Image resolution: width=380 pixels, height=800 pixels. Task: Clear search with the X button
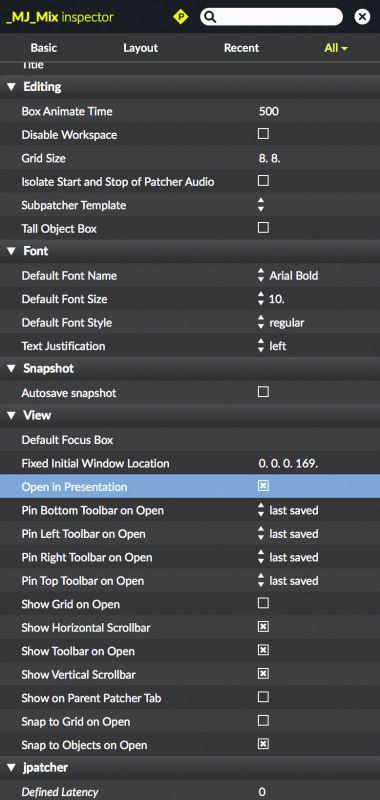tap(362, 17)
